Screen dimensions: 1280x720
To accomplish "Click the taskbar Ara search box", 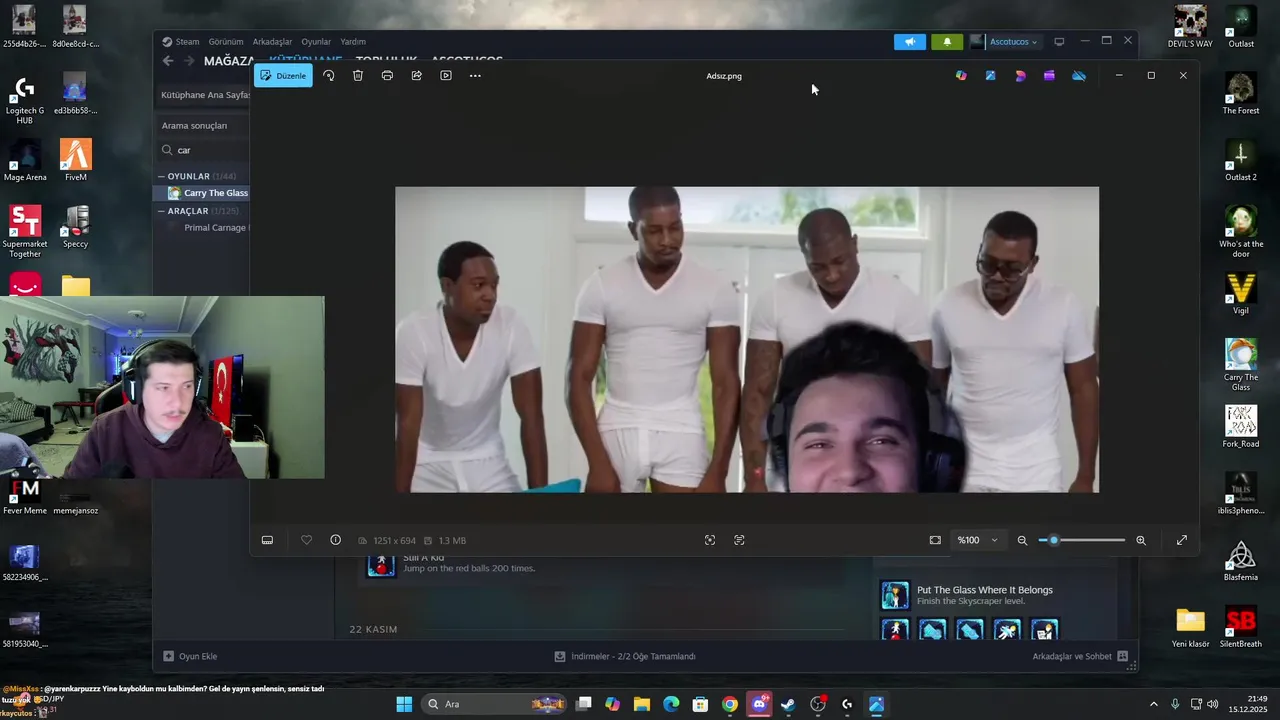I will coord(495,704).
